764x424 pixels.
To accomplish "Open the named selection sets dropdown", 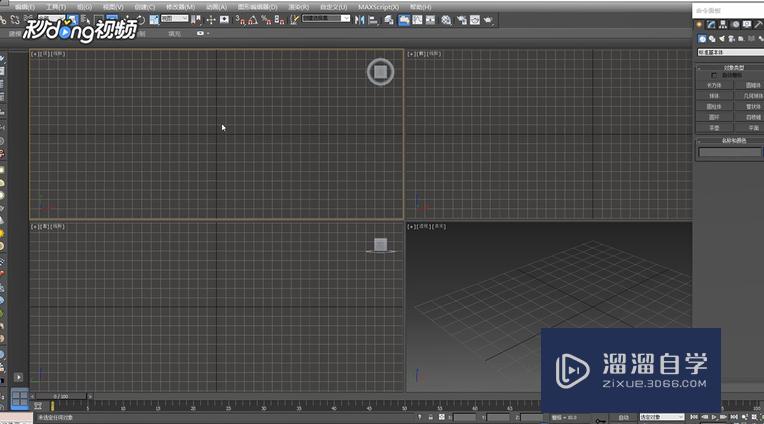I will coord(326,18).
